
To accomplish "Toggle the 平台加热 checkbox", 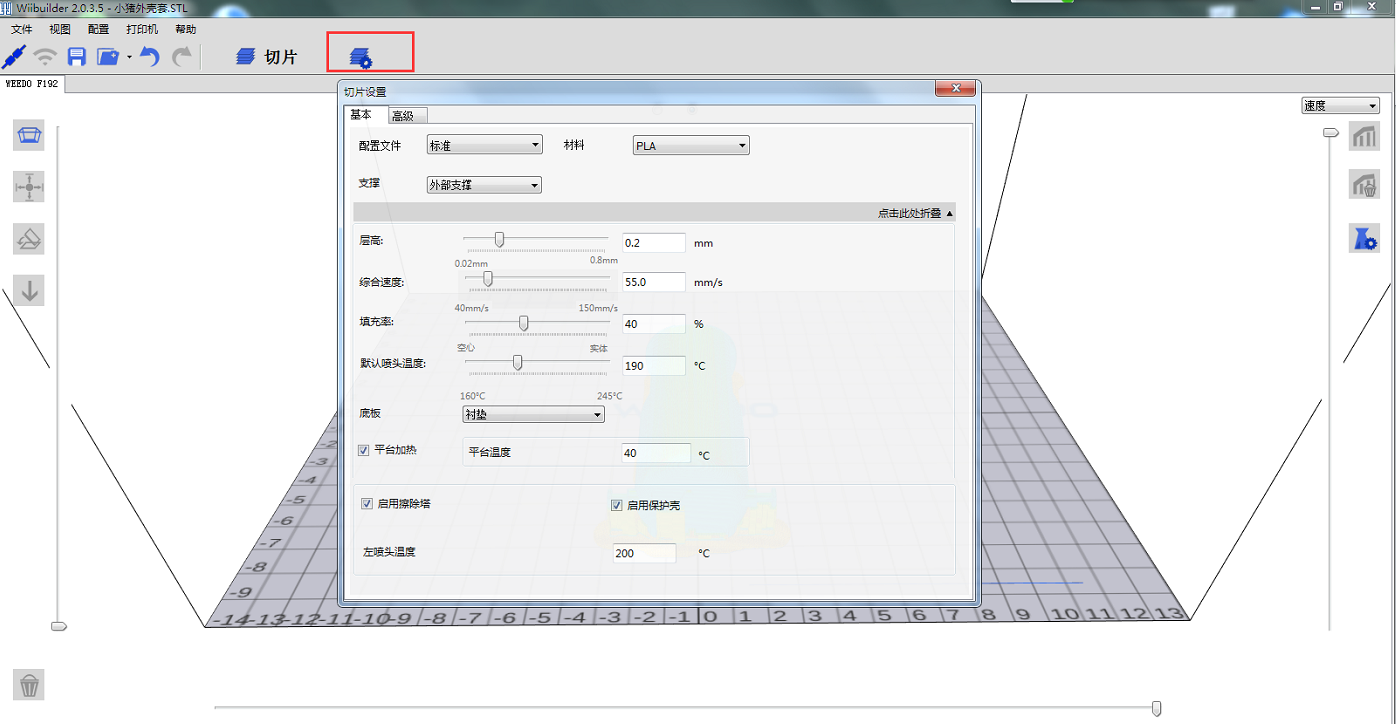I will [364, 450].
